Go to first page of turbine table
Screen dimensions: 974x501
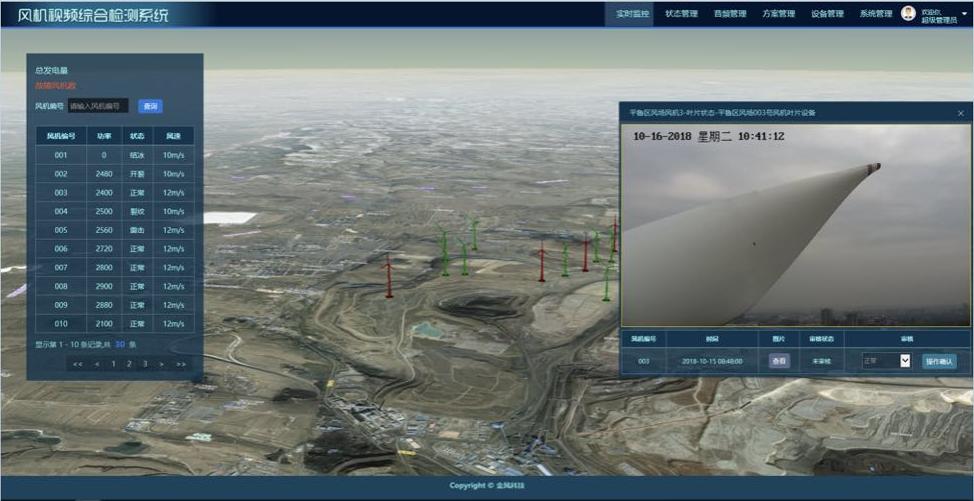click(78, 364)
